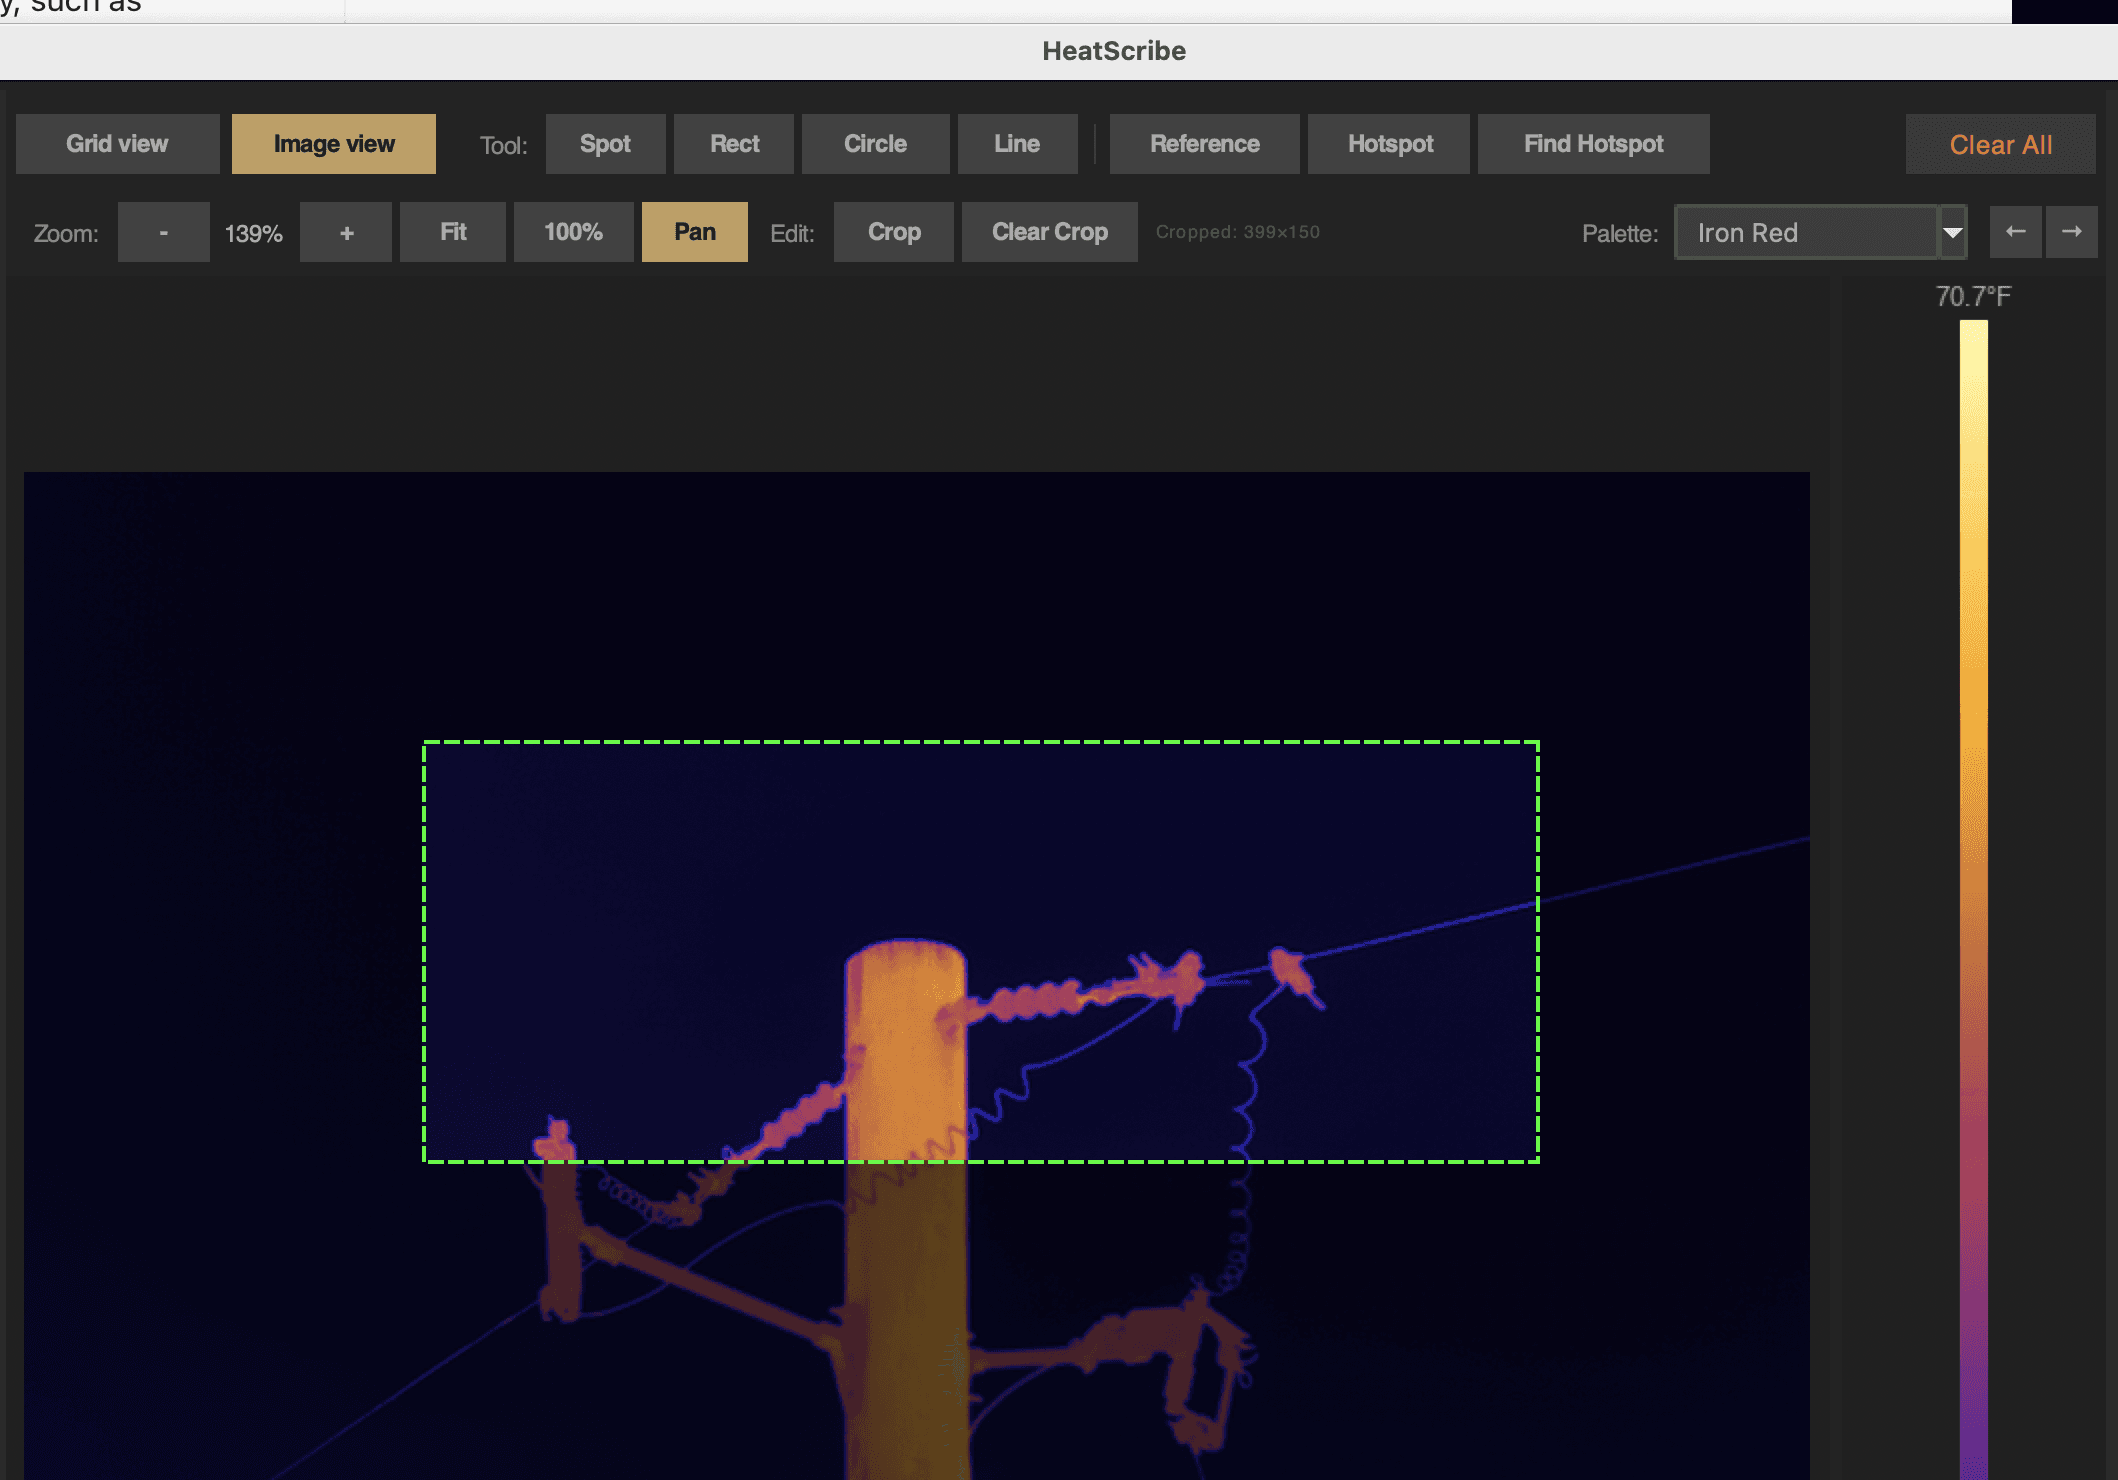2118x1480 pixels.
Task: Choose the Rect measurement tool
Action: pos(734,144)
